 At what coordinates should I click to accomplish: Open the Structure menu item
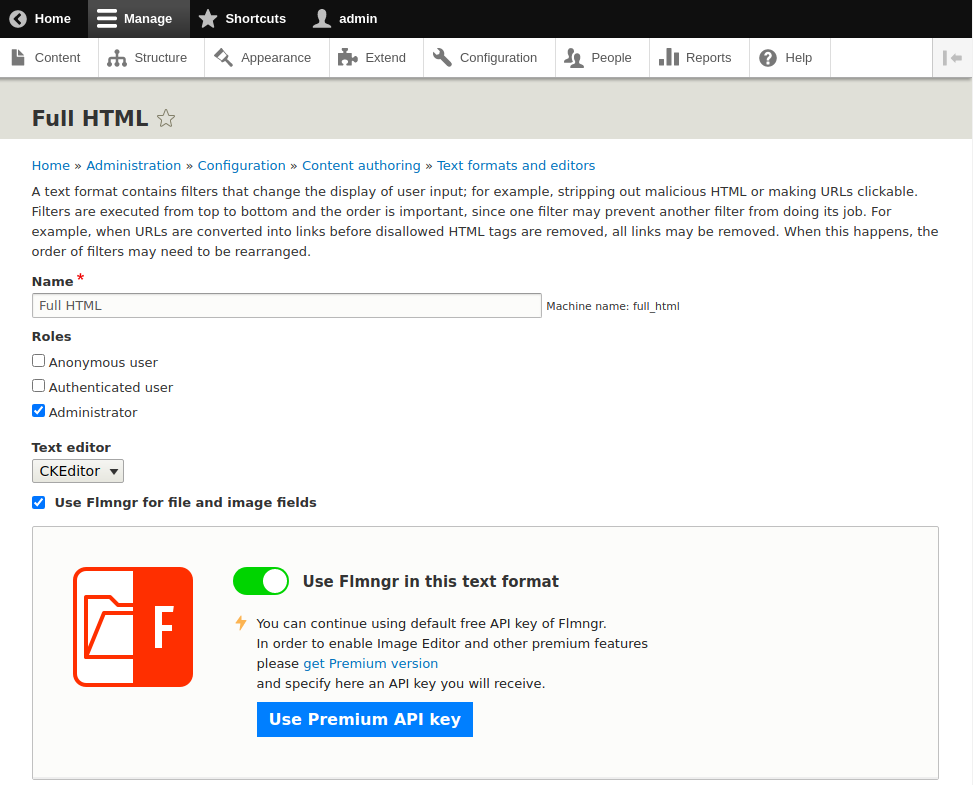151,58
